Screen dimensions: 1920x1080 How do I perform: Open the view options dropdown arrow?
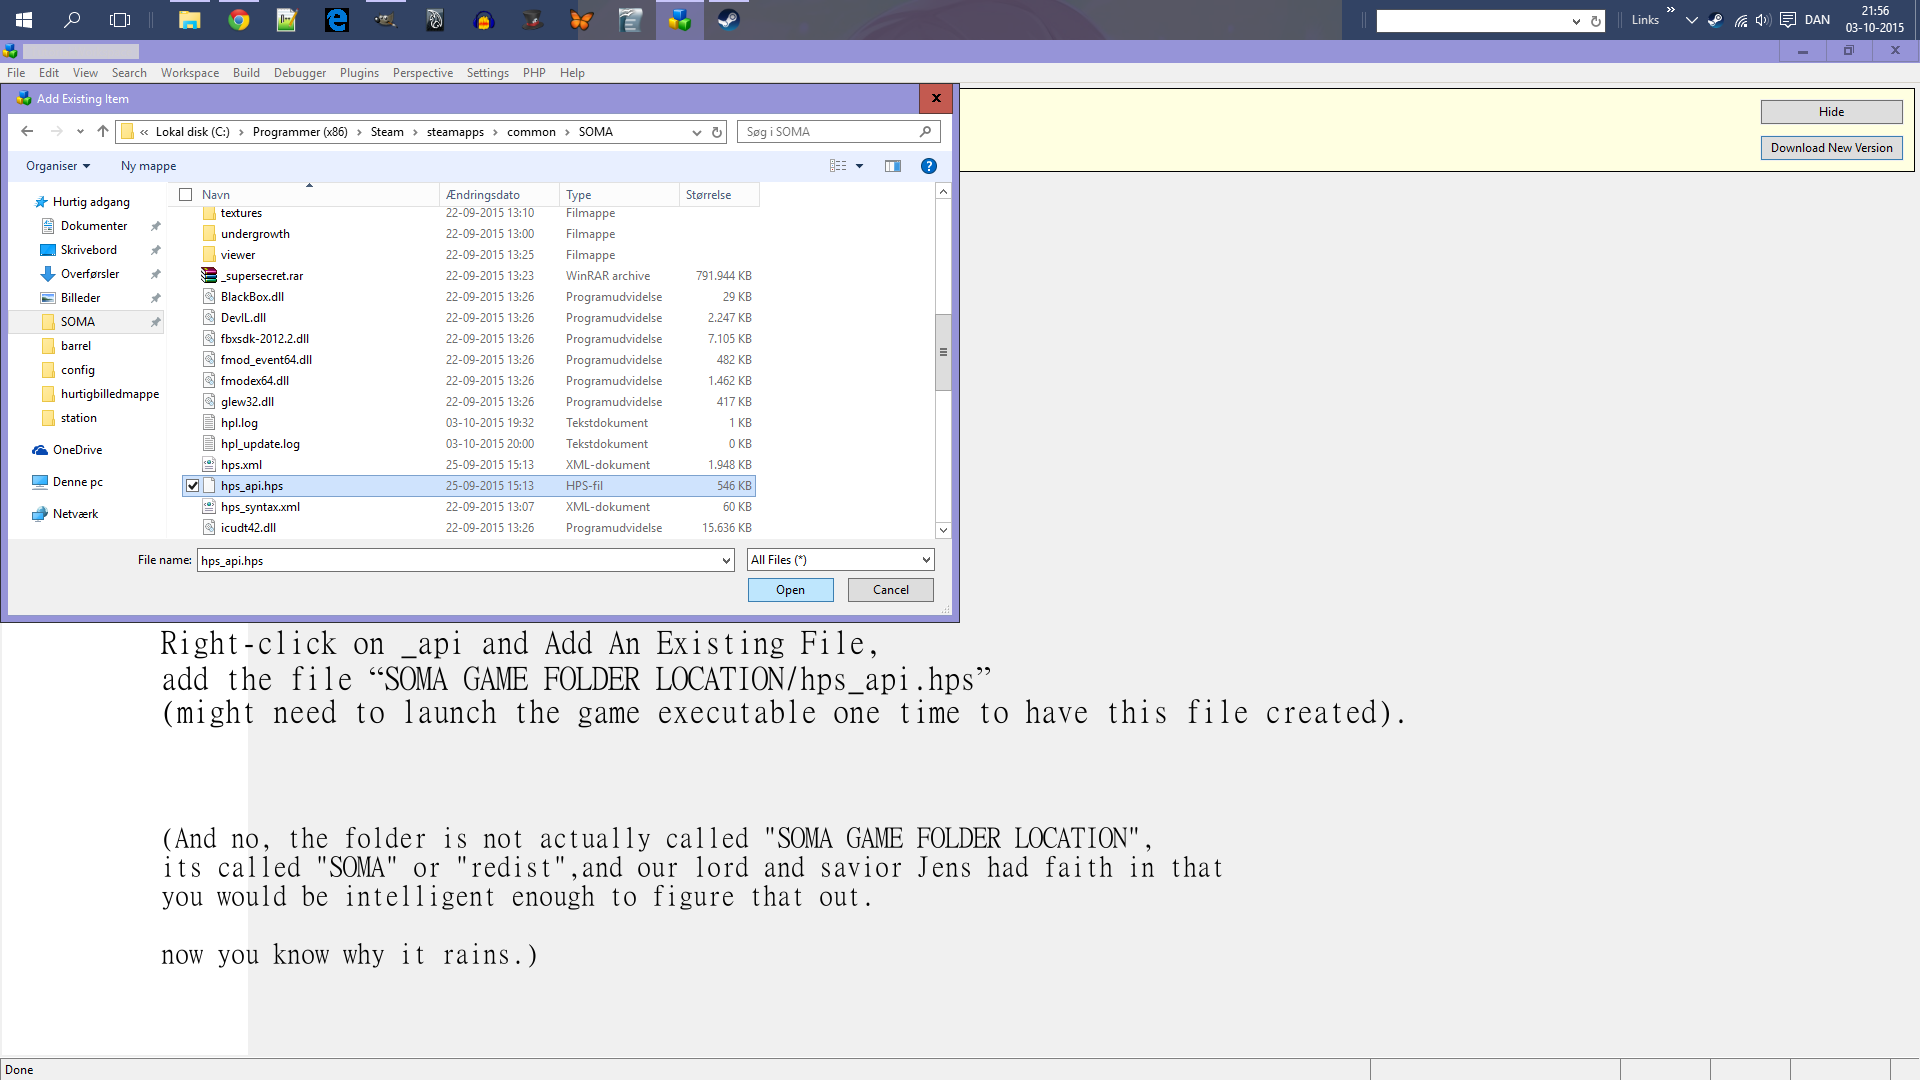point(859,166)
